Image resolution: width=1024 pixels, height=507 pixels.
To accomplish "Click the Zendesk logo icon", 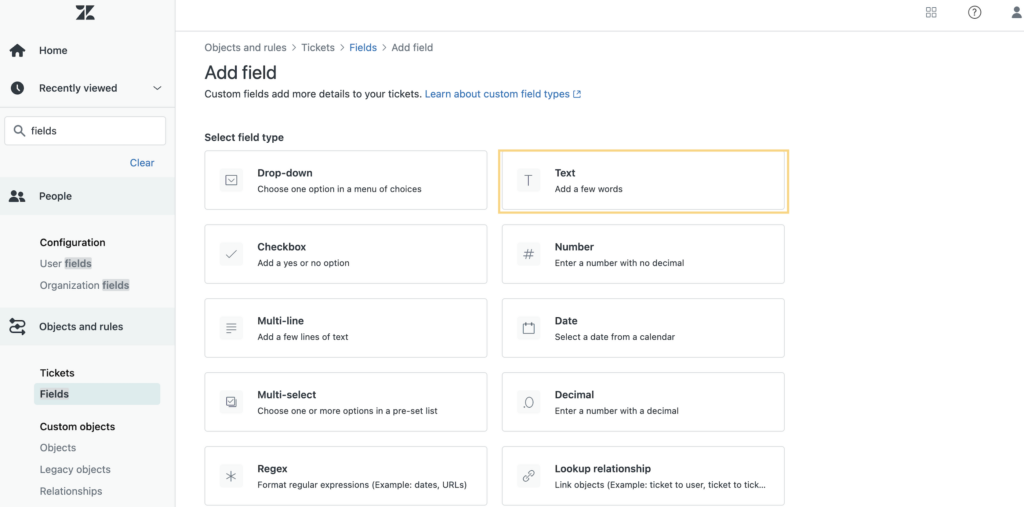I will [x=85, y=12].
